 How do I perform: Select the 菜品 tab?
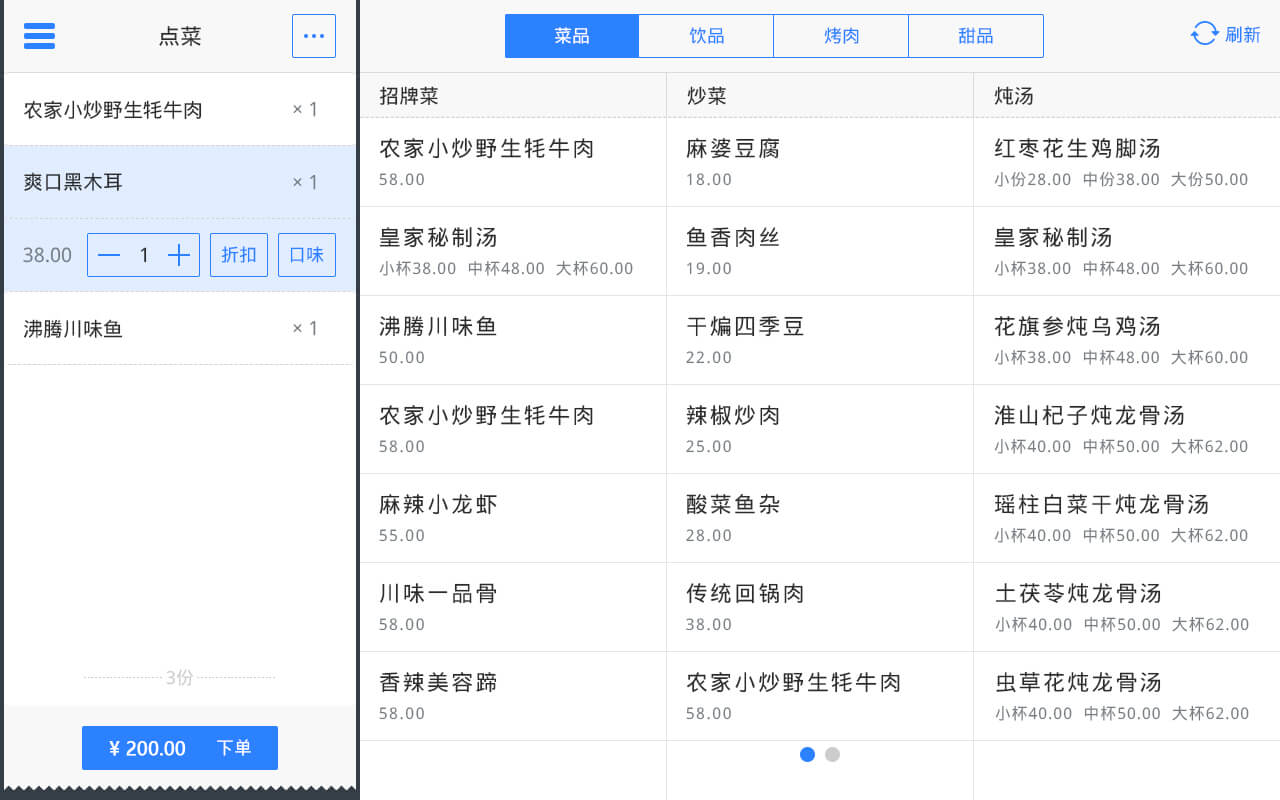click(572, 36)
